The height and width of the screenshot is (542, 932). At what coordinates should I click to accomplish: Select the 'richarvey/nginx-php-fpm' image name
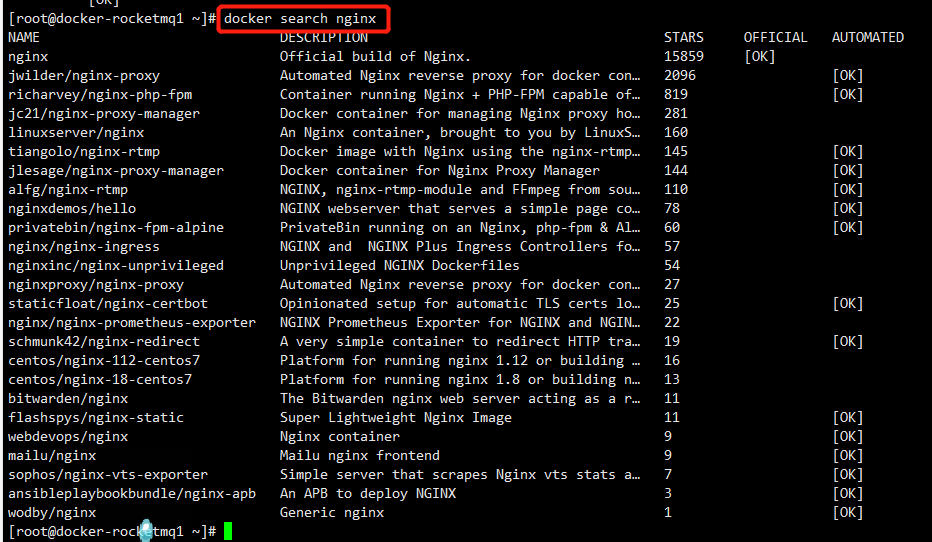pyautogui.click(x=100, y=95)
